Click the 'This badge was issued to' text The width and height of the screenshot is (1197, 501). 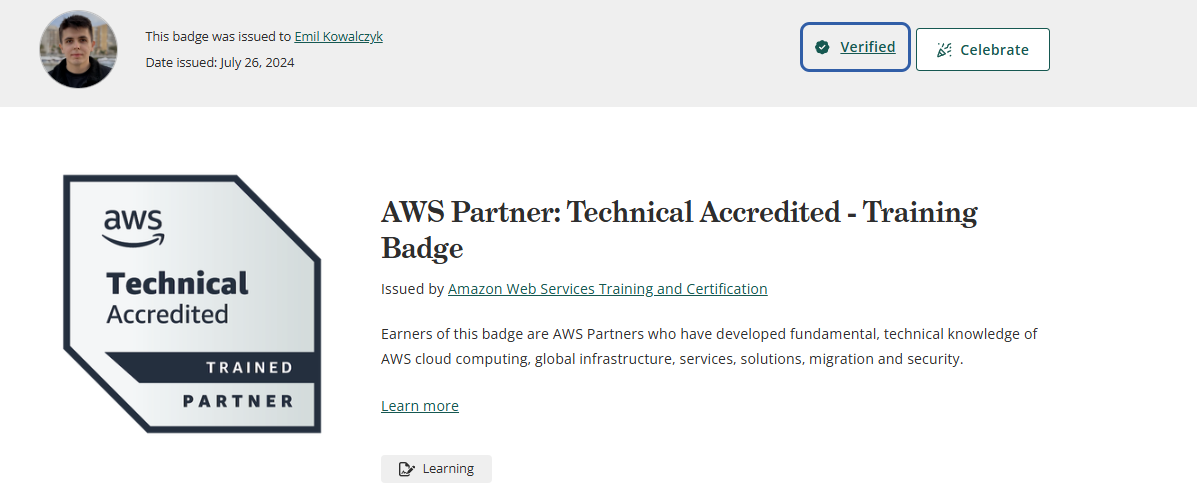pyautogui.click(x=218, y=36)
